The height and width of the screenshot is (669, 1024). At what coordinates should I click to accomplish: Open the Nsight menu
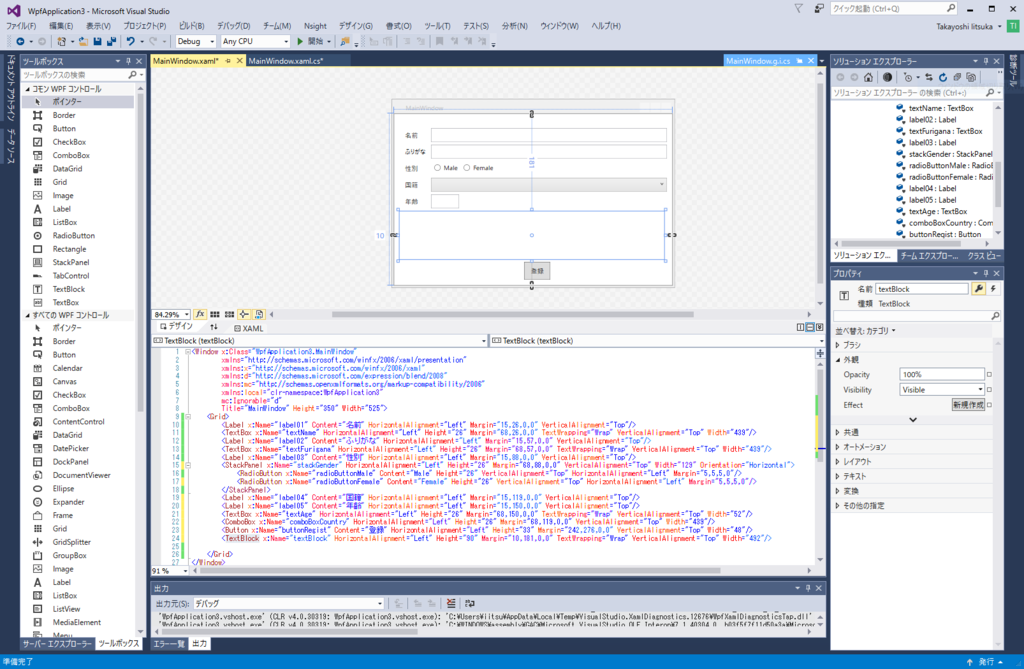[315, 26]
